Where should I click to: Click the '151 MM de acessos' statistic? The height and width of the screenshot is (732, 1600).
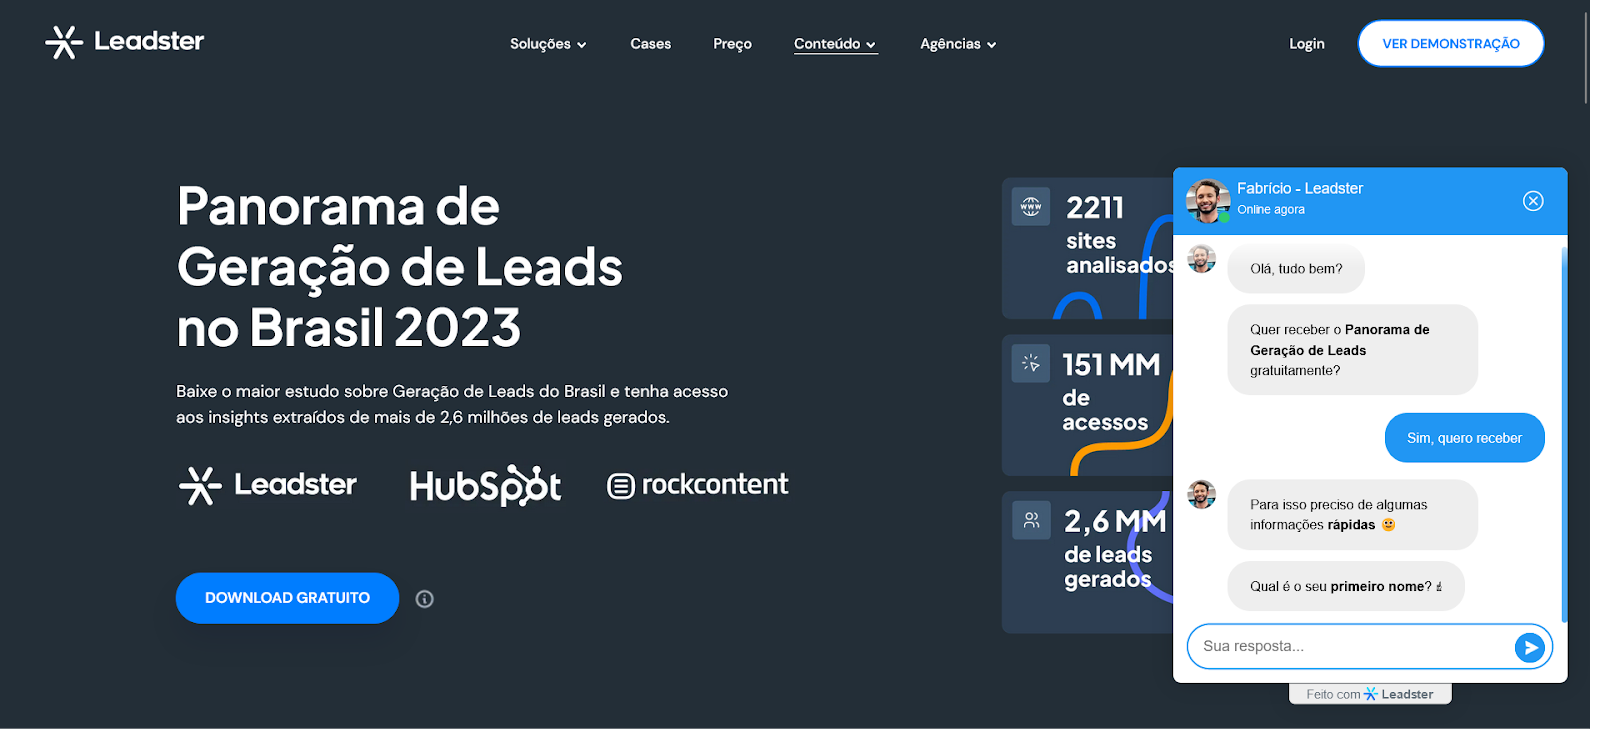[1110, 391]
